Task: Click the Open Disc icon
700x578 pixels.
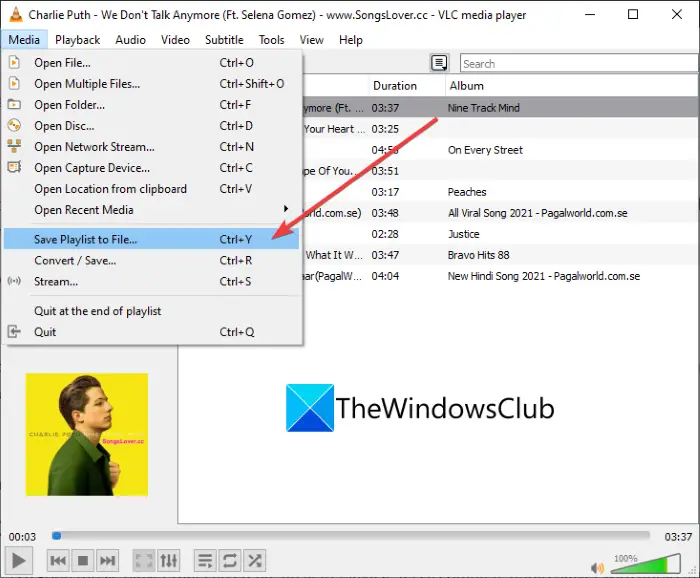Action: (14, 125)
